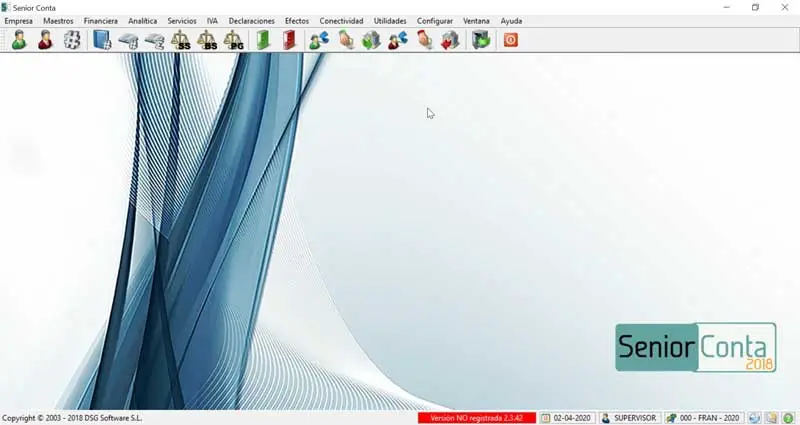800x425 pixels.
Task: Click the hand with red sleeve icon
Action: point(424,40)
